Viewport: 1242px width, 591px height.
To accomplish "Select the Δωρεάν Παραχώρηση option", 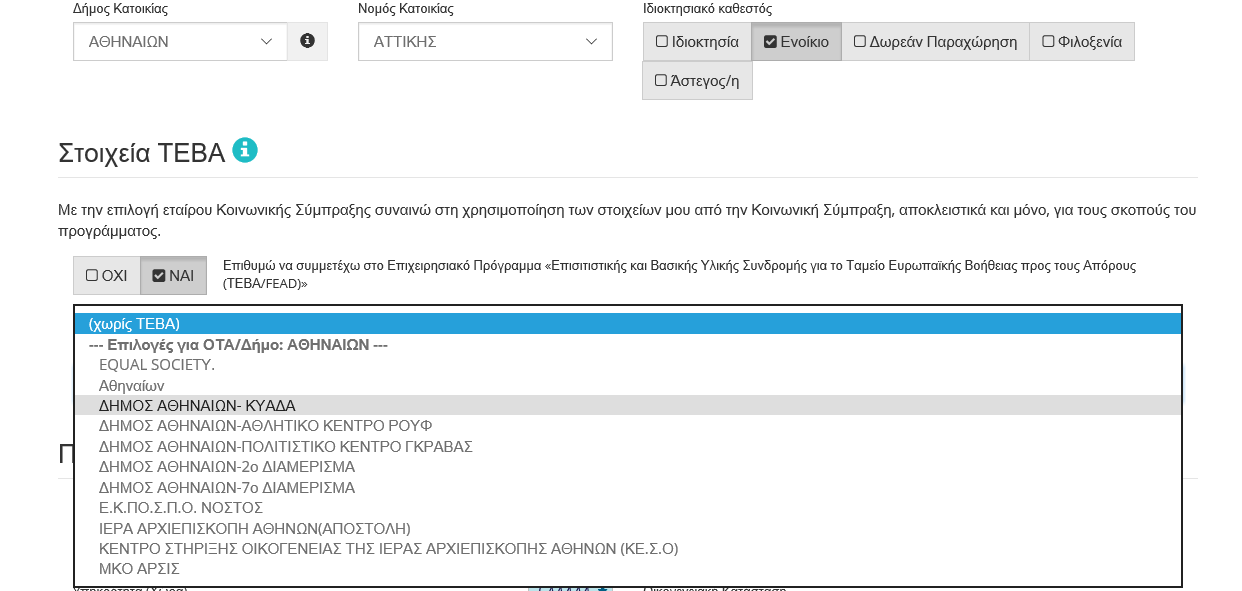I will [935, 42].
